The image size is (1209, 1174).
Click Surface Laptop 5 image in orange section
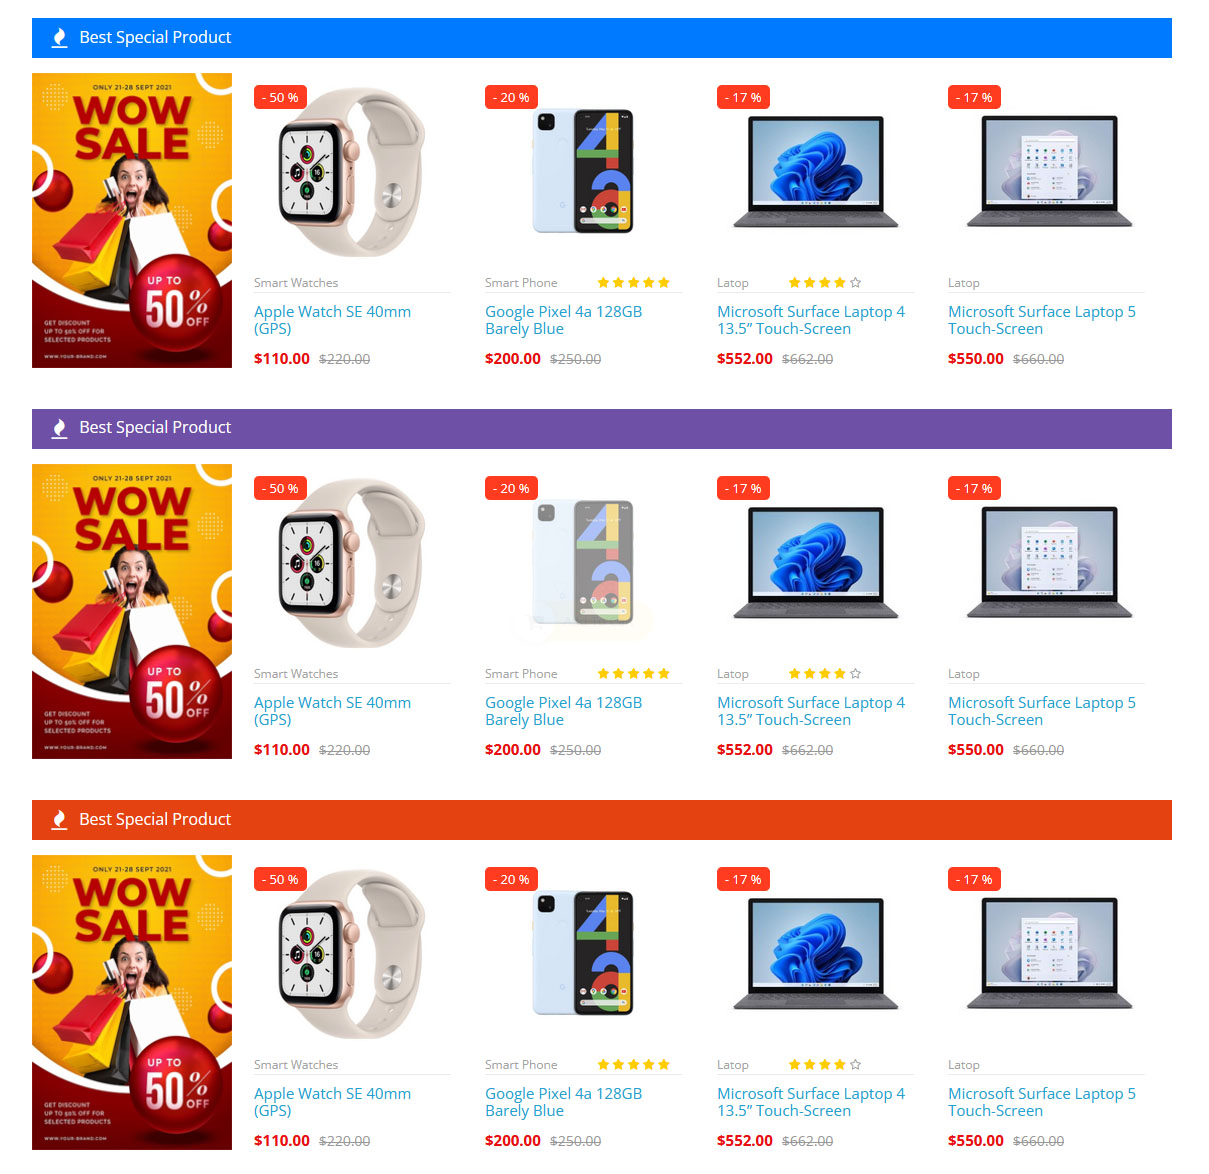[x=1049, y=953]
